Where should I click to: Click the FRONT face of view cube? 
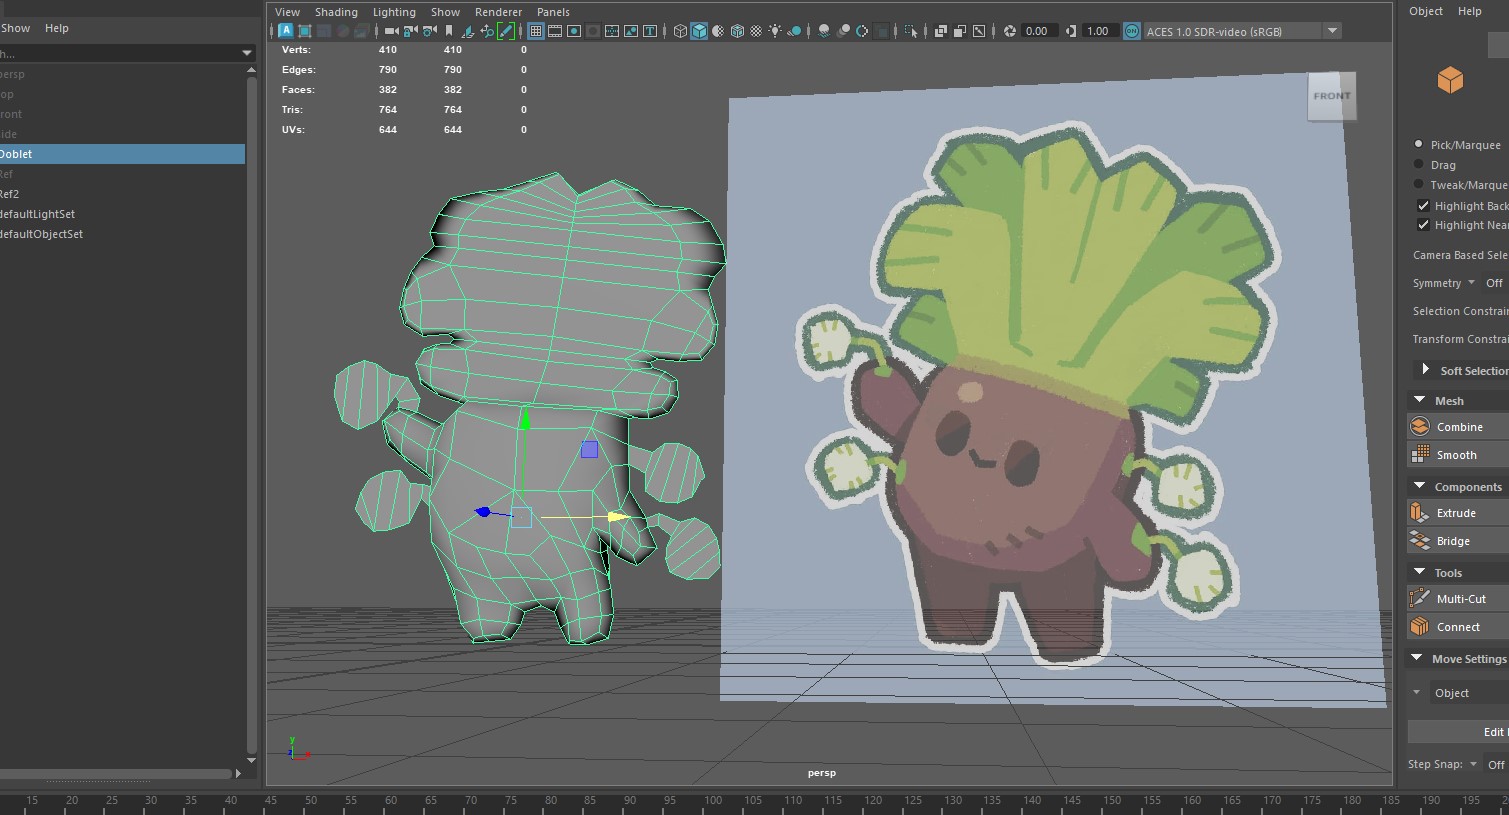(x=1331, y=96)
